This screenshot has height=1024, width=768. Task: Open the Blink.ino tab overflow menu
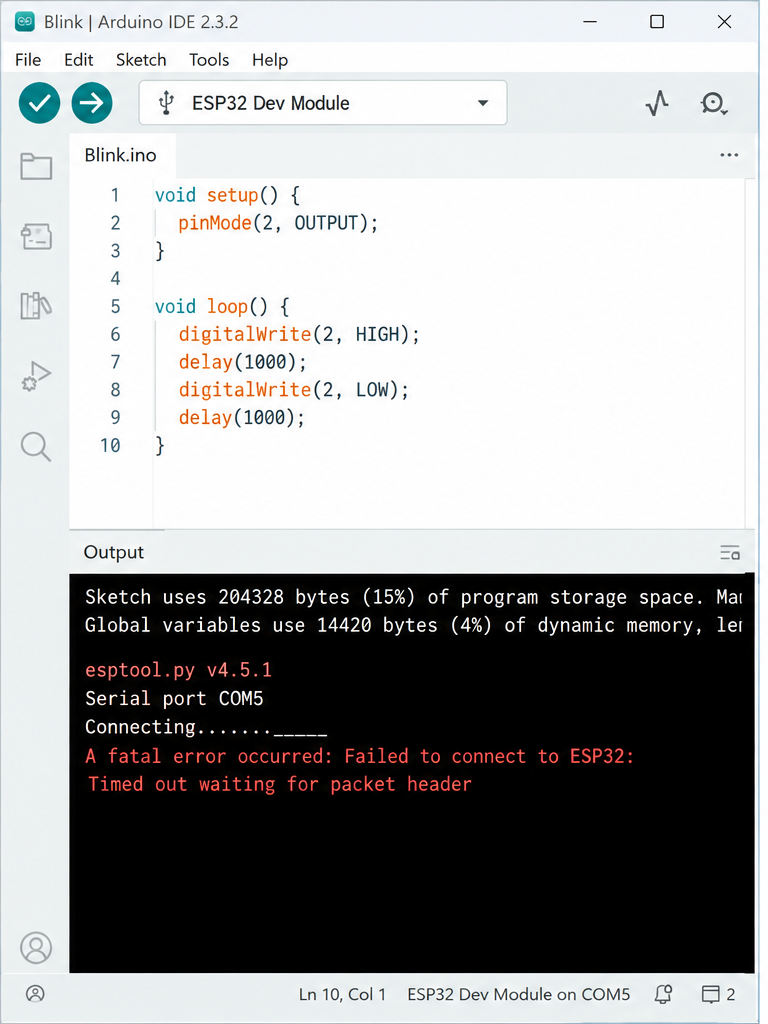[729, 155]
